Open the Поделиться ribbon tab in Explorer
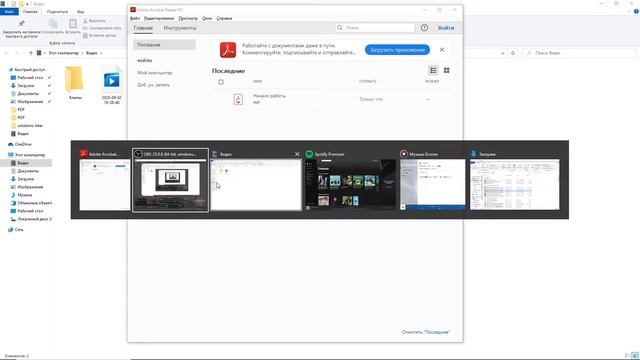The width and height of the screenshot is (640, 360). point(57,11)
